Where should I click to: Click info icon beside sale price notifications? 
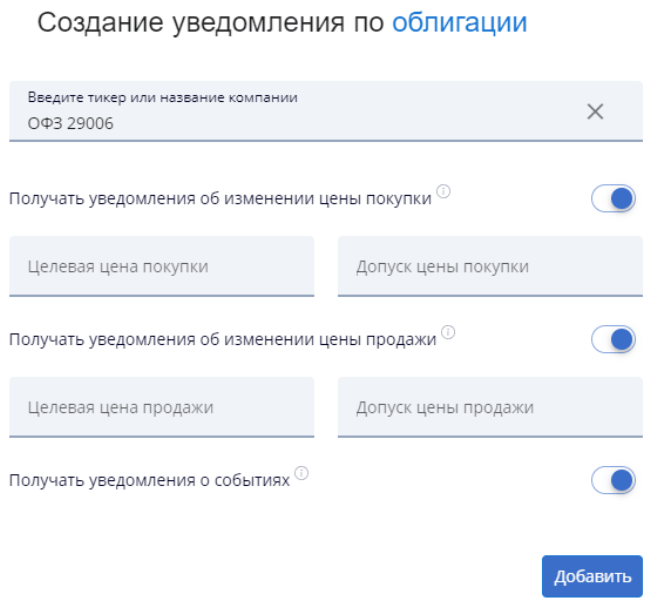(448, 333)
